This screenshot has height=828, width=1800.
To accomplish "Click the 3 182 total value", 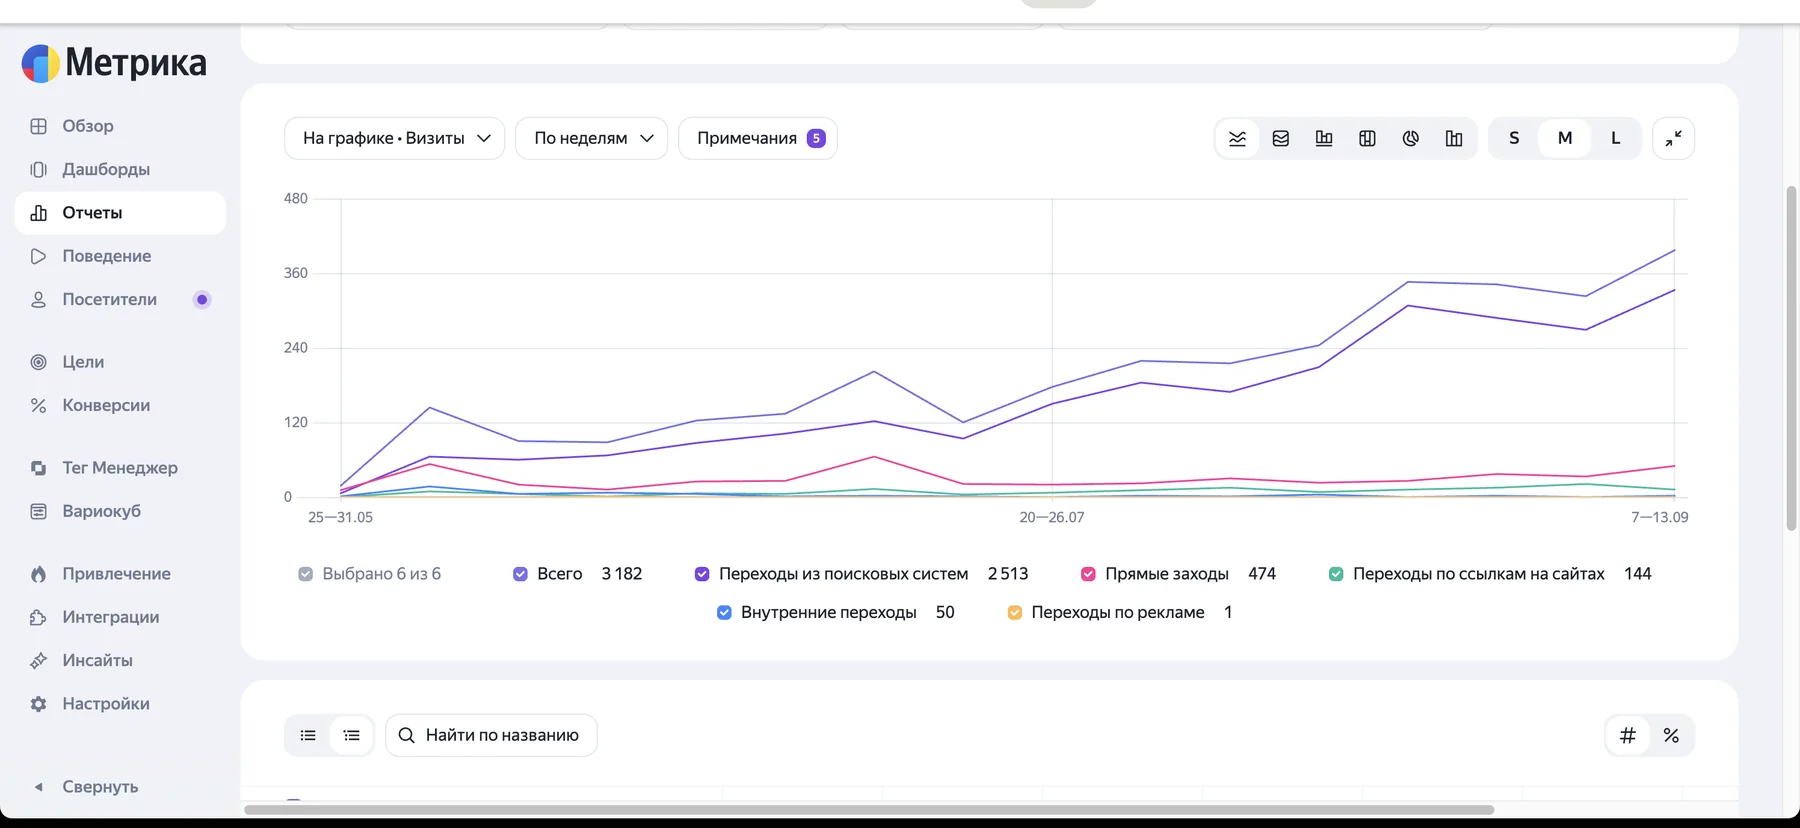I will [x=622, y=574].
